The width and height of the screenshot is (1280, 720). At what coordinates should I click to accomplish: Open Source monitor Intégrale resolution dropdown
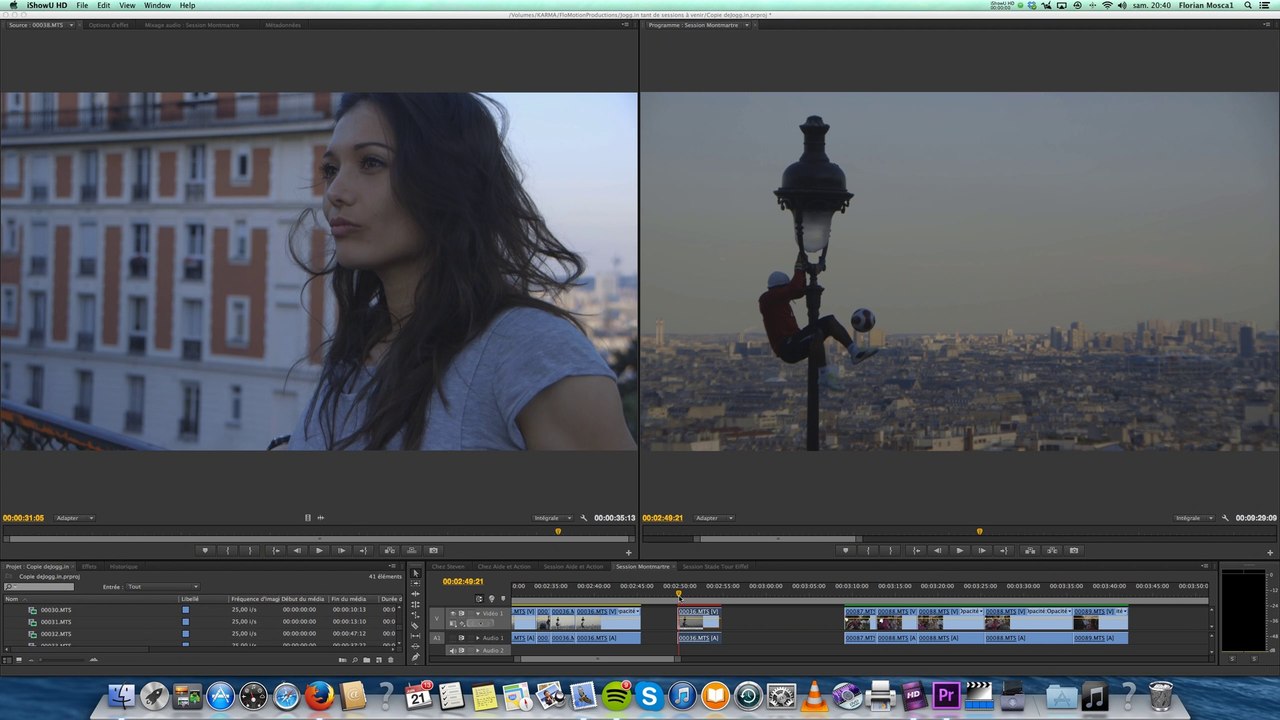click(x=552, y=518)
